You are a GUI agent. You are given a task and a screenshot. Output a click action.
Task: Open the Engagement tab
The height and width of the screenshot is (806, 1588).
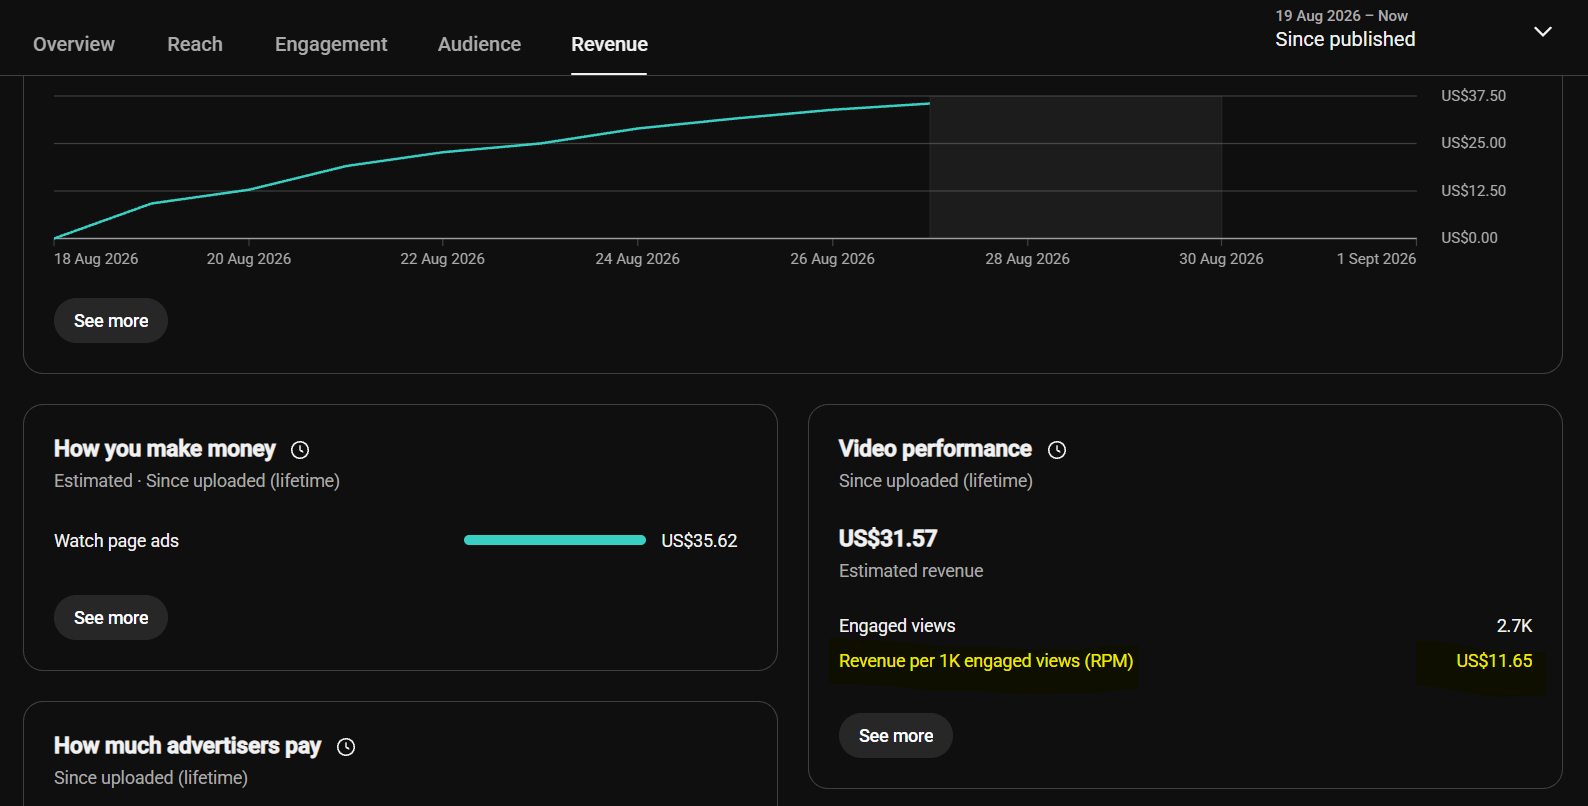(331, 44)
